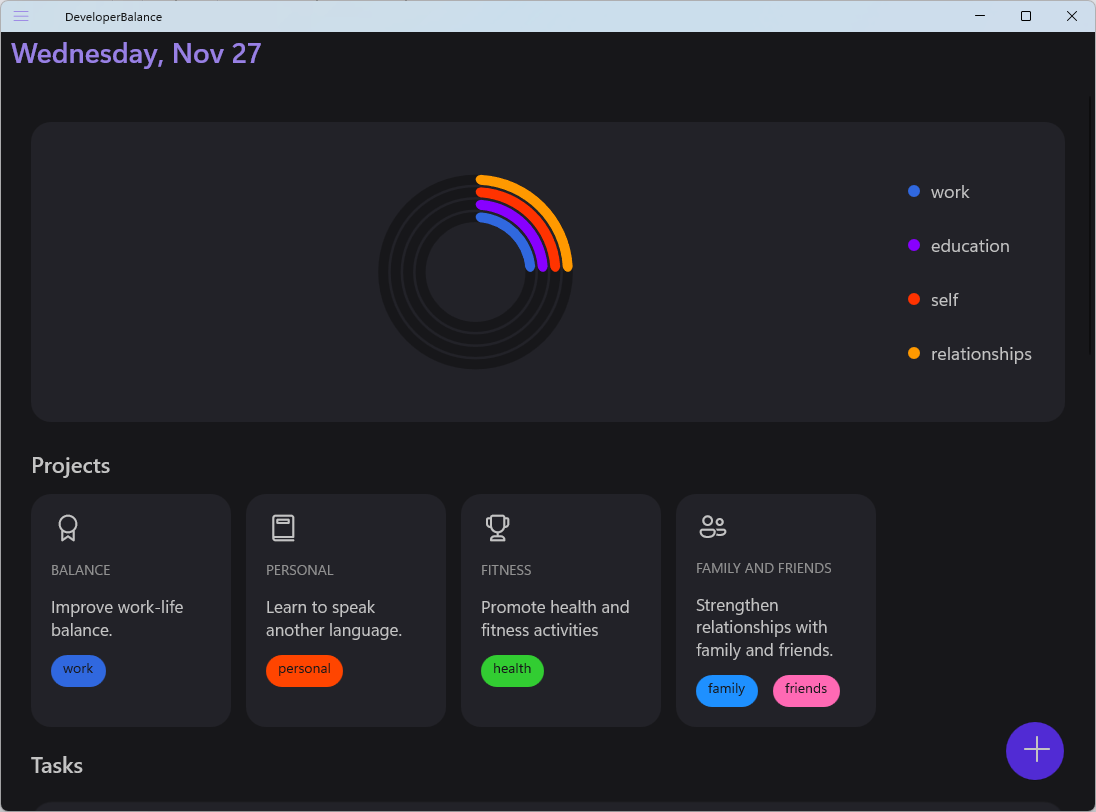1096x812 pixels.
Task: Click the purple plus floating action button
Action: tap(1035, 751)
